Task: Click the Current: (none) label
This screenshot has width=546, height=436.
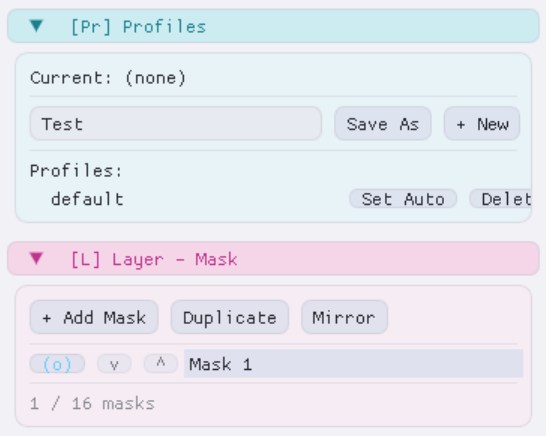Action: coord(108,78)
